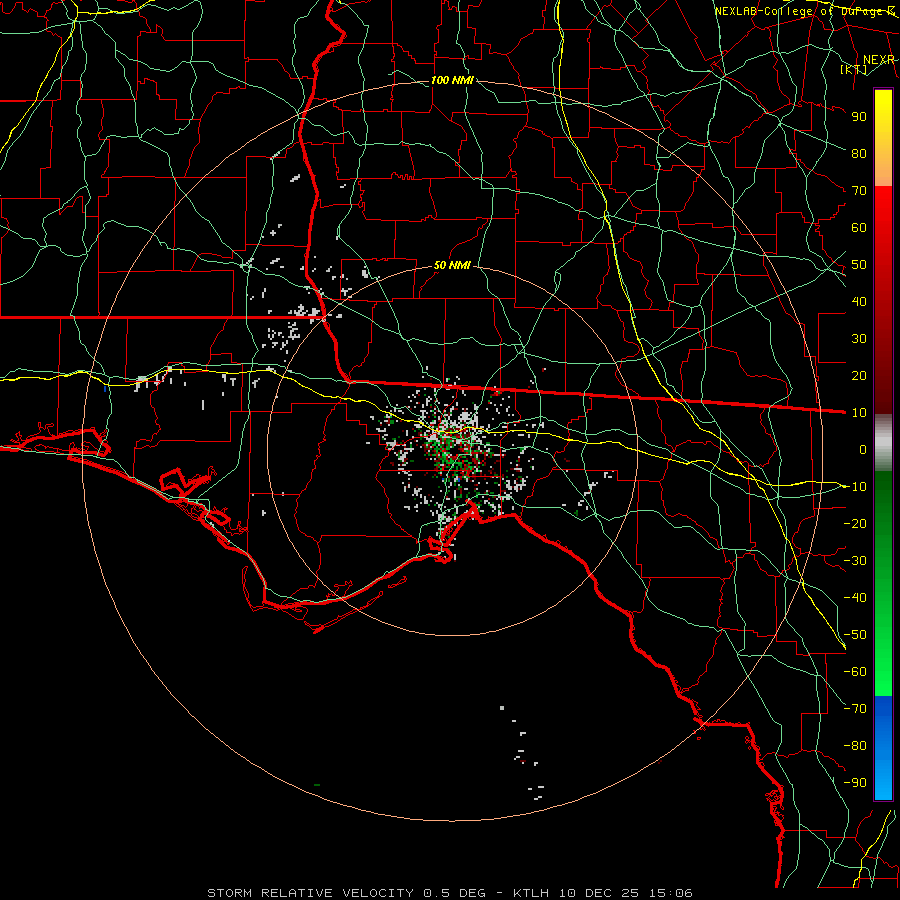900x900 pixels.
Task: Click the [KT] units label above the scale
Action: (854, 69)
